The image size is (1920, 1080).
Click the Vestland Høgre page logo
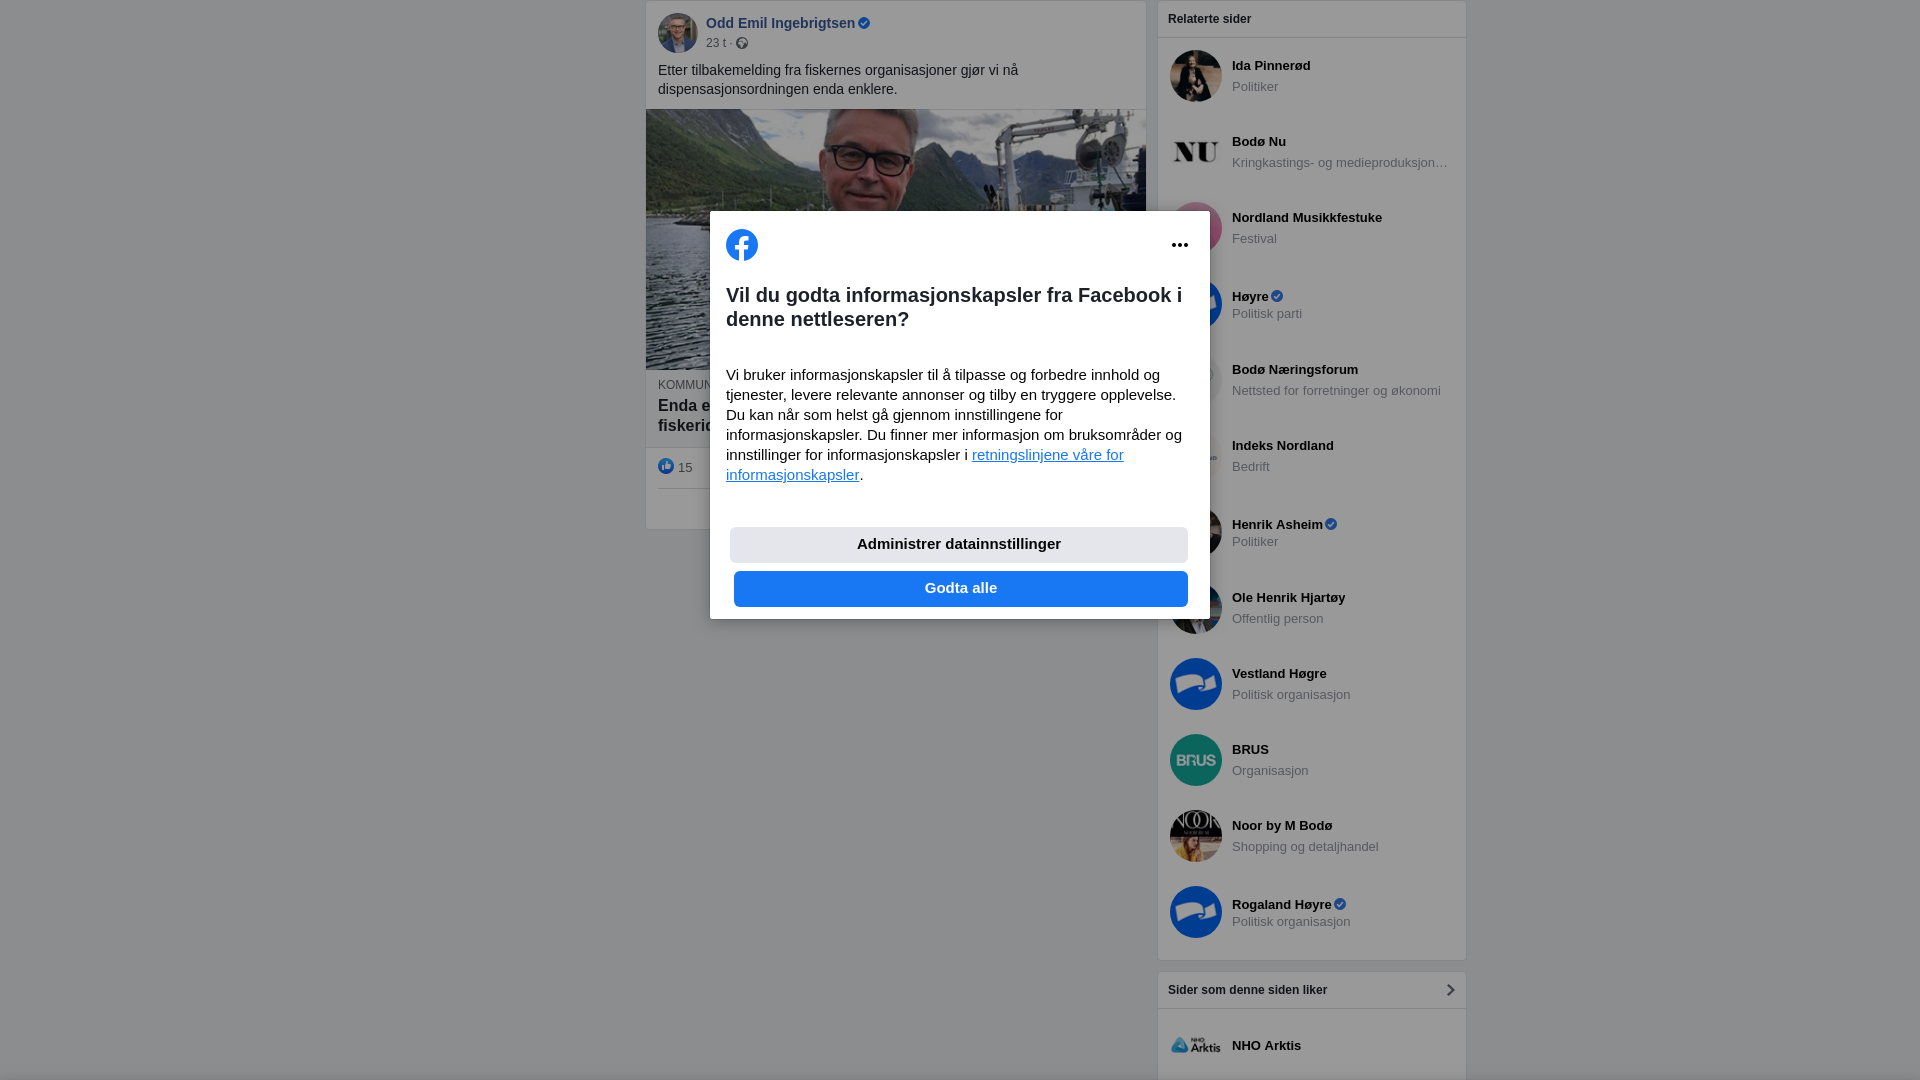click(x=1196, y=684)
